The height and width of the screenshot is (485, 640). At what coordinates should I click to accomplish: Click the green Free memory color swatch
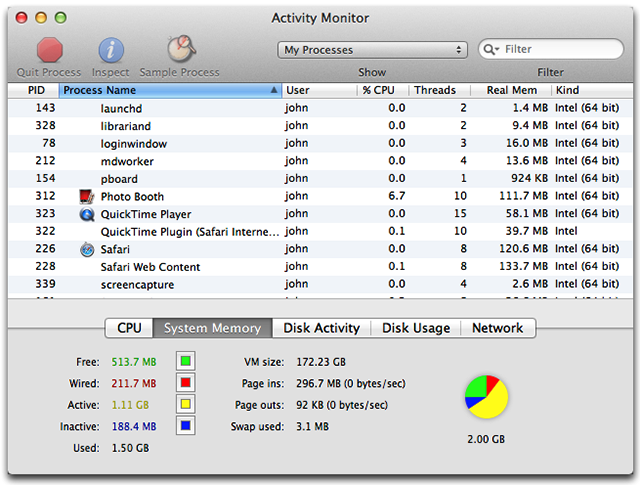pyautogui.click(x=186, y=361)
